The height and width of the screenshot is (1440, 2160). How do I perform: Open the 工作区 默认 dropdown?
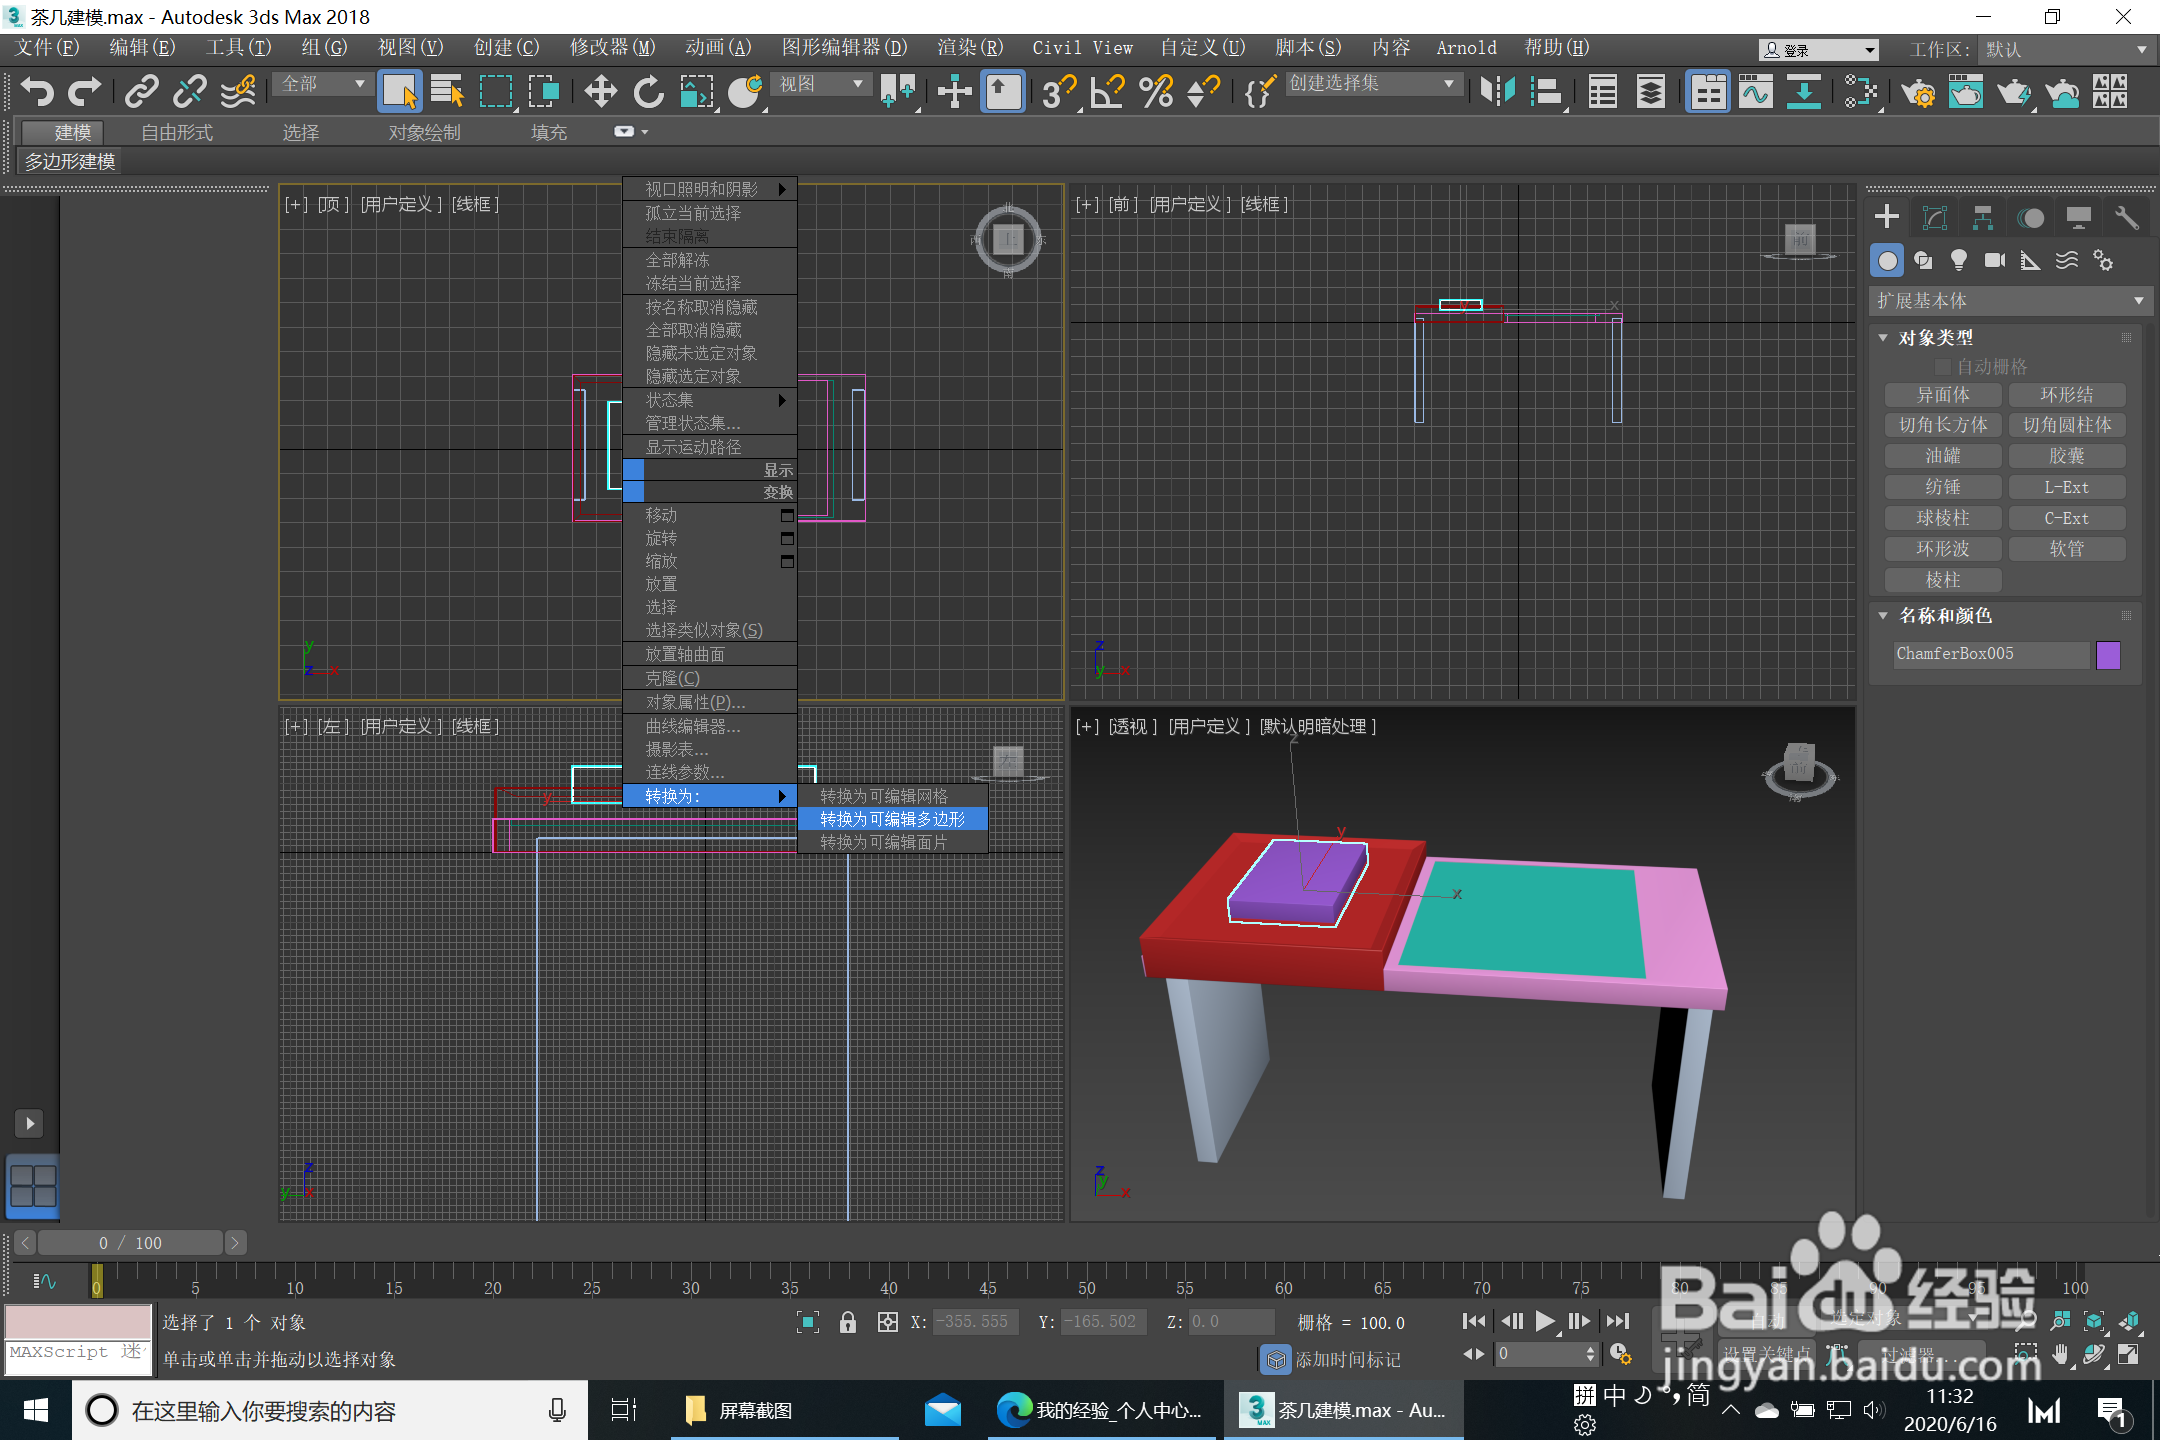(2066, 49)
